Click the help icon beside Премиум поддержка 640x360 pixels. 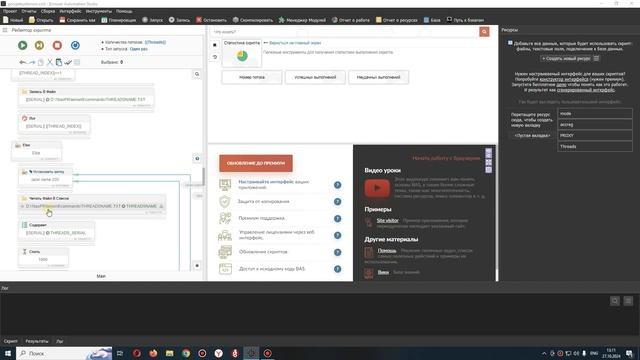338,219
